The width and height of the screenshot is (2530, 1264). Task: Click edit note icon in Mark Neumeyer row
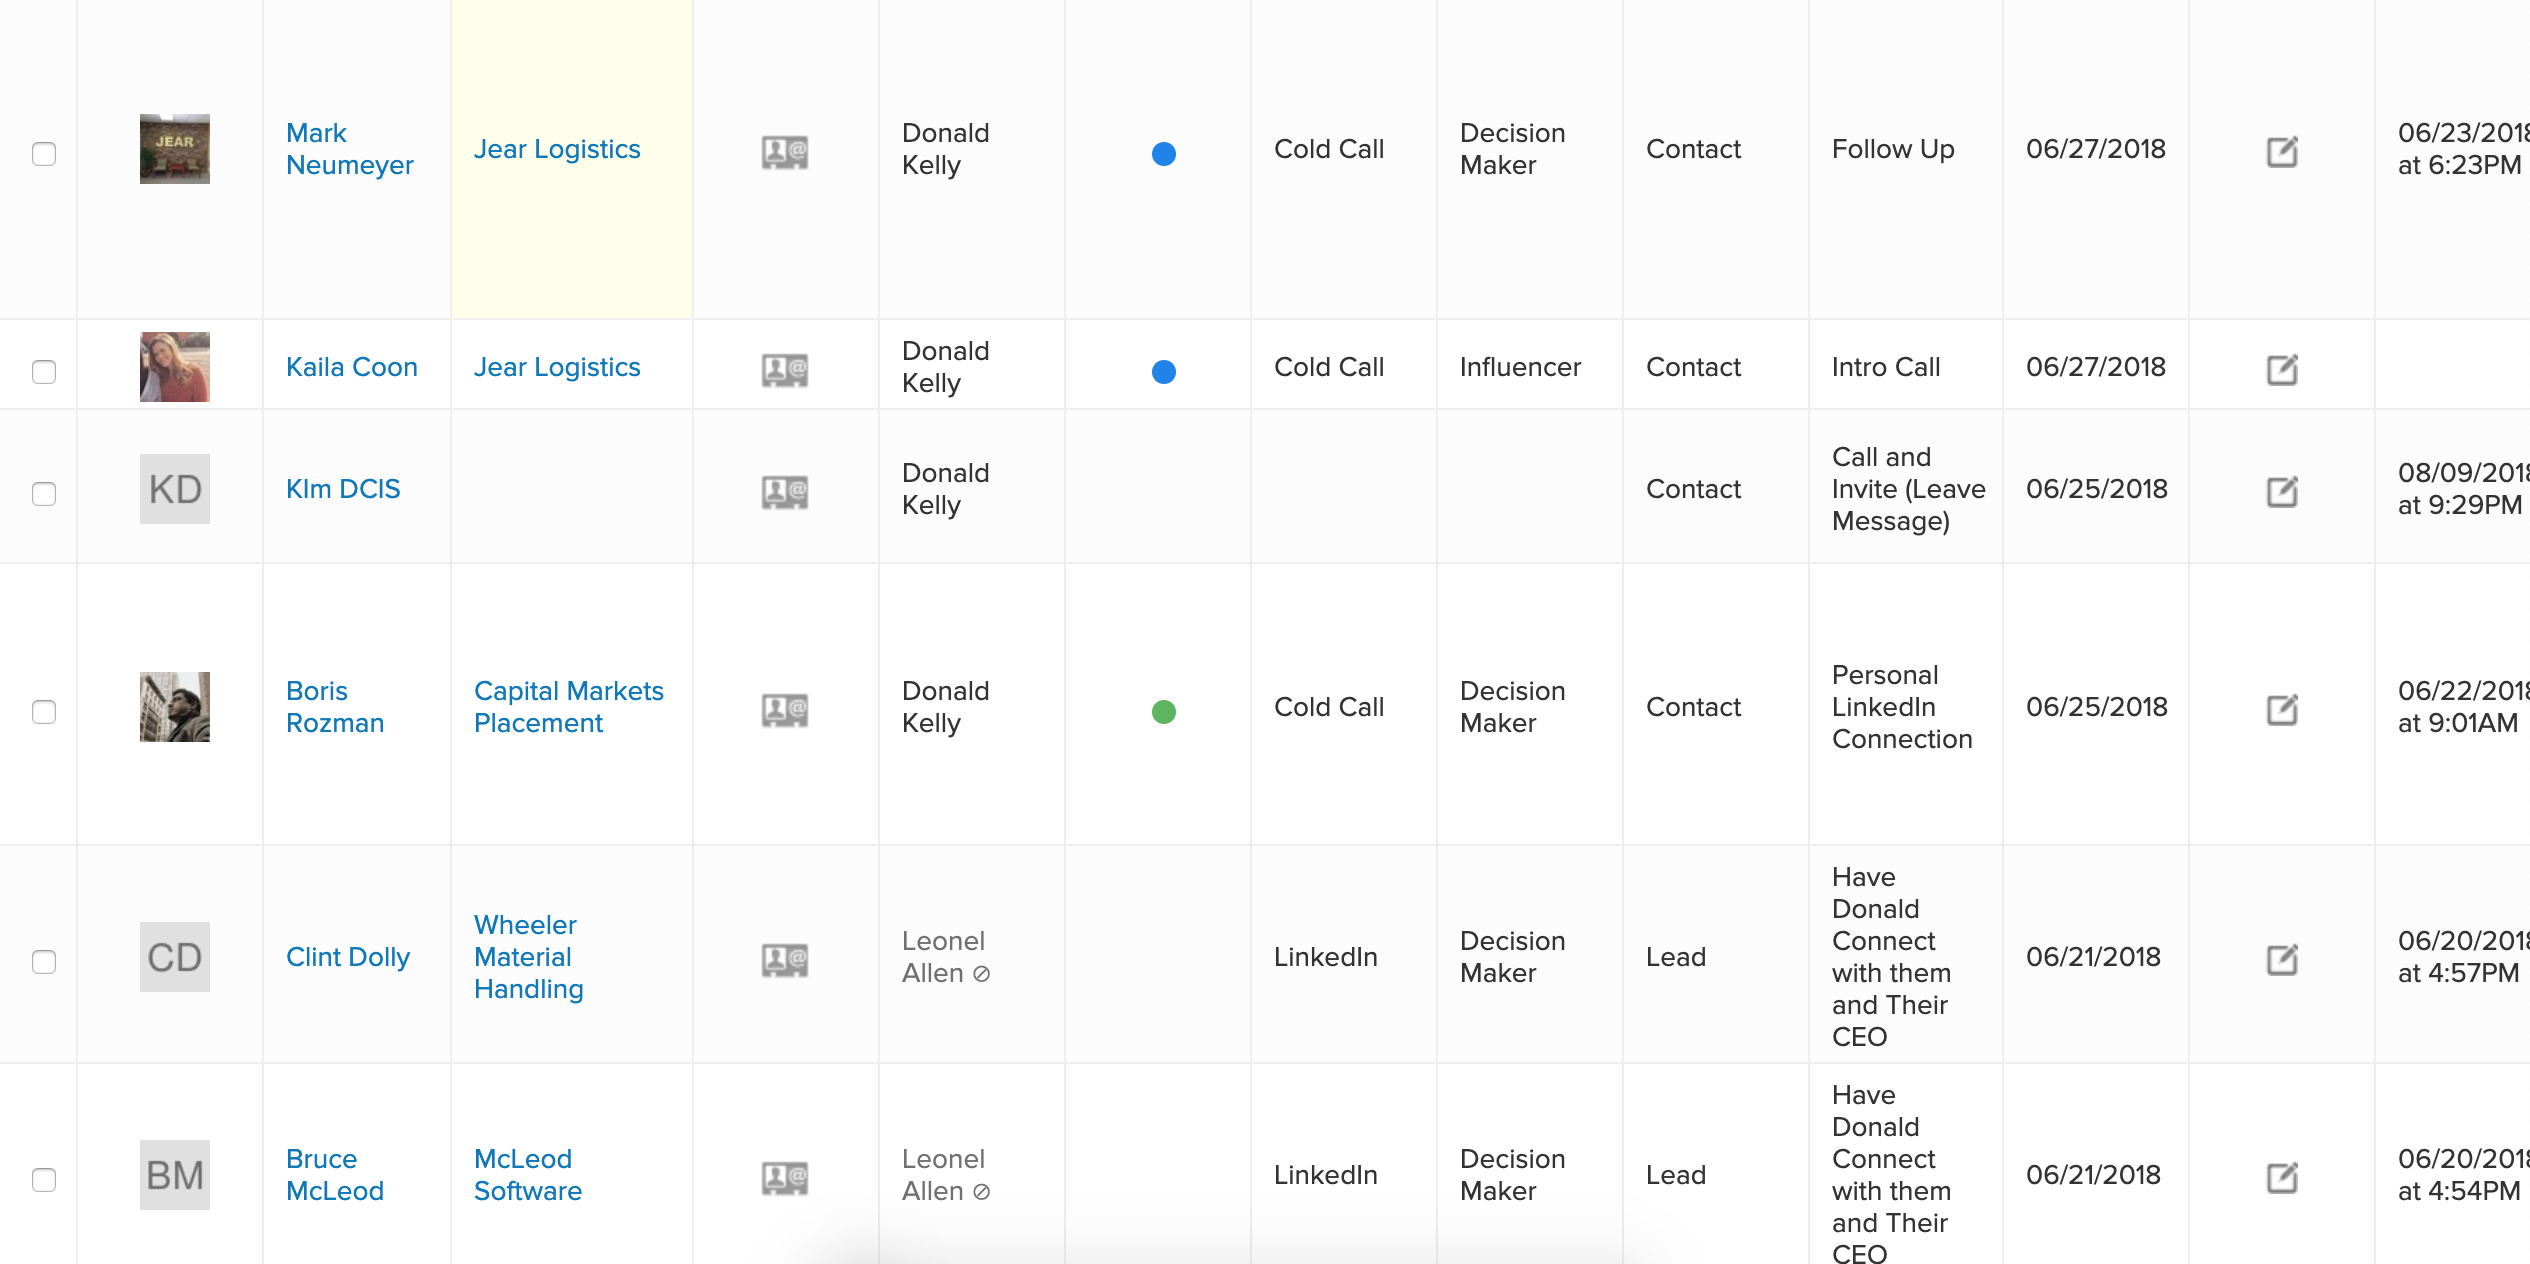tap(2282, 152)
